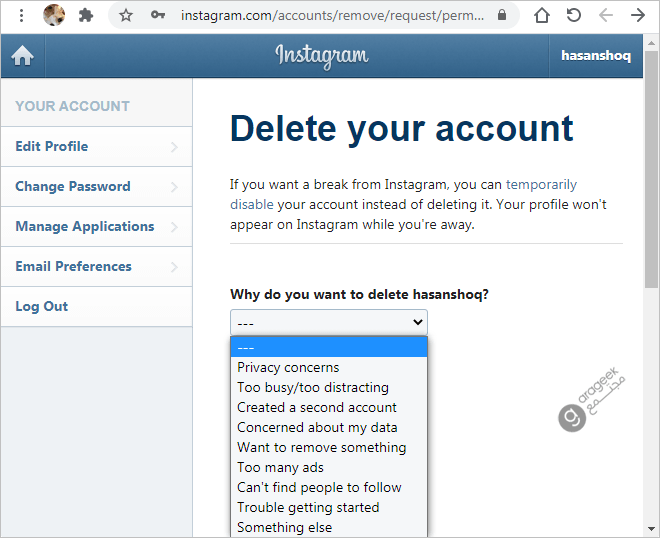Open the browser three-dot menu

(21, 16)
